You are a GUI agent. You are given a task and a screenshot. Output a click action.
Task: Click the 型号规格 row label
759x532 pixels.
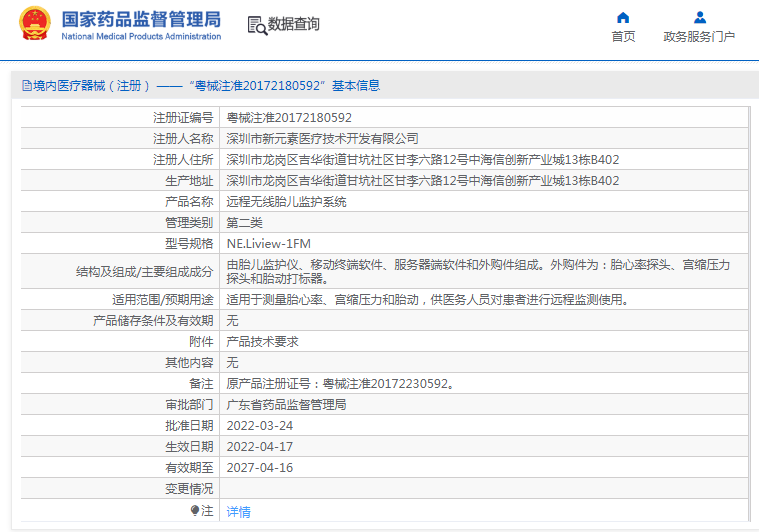tap(189, 243)
